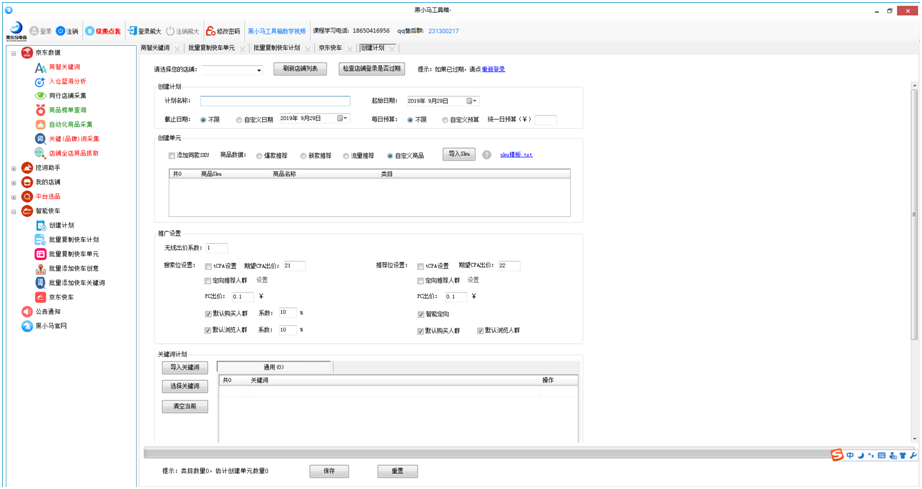
Task: Select 自定义日期 radio for 截止日期
Action: click(239, 120)
